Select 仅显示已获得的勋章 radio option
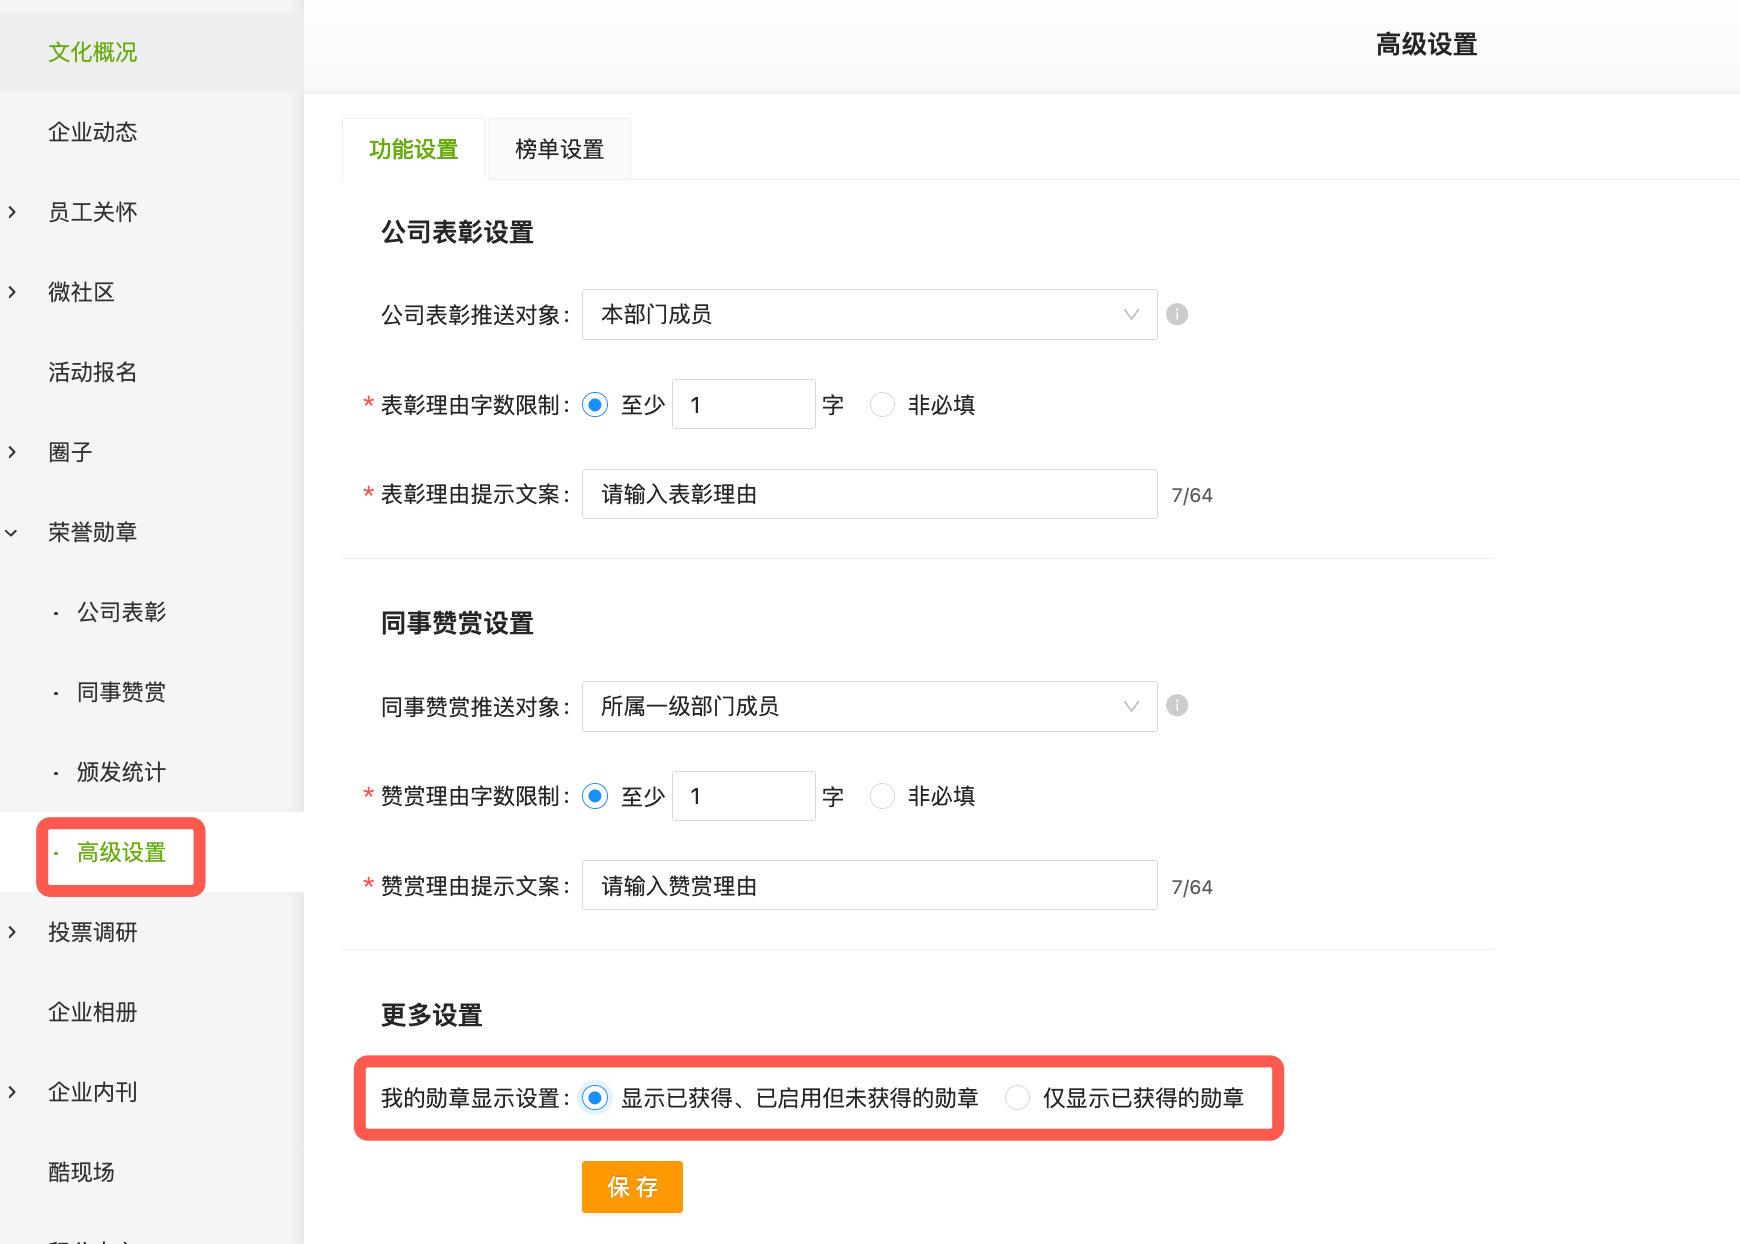The image size is (1740, 1244). [1017, 1098]
